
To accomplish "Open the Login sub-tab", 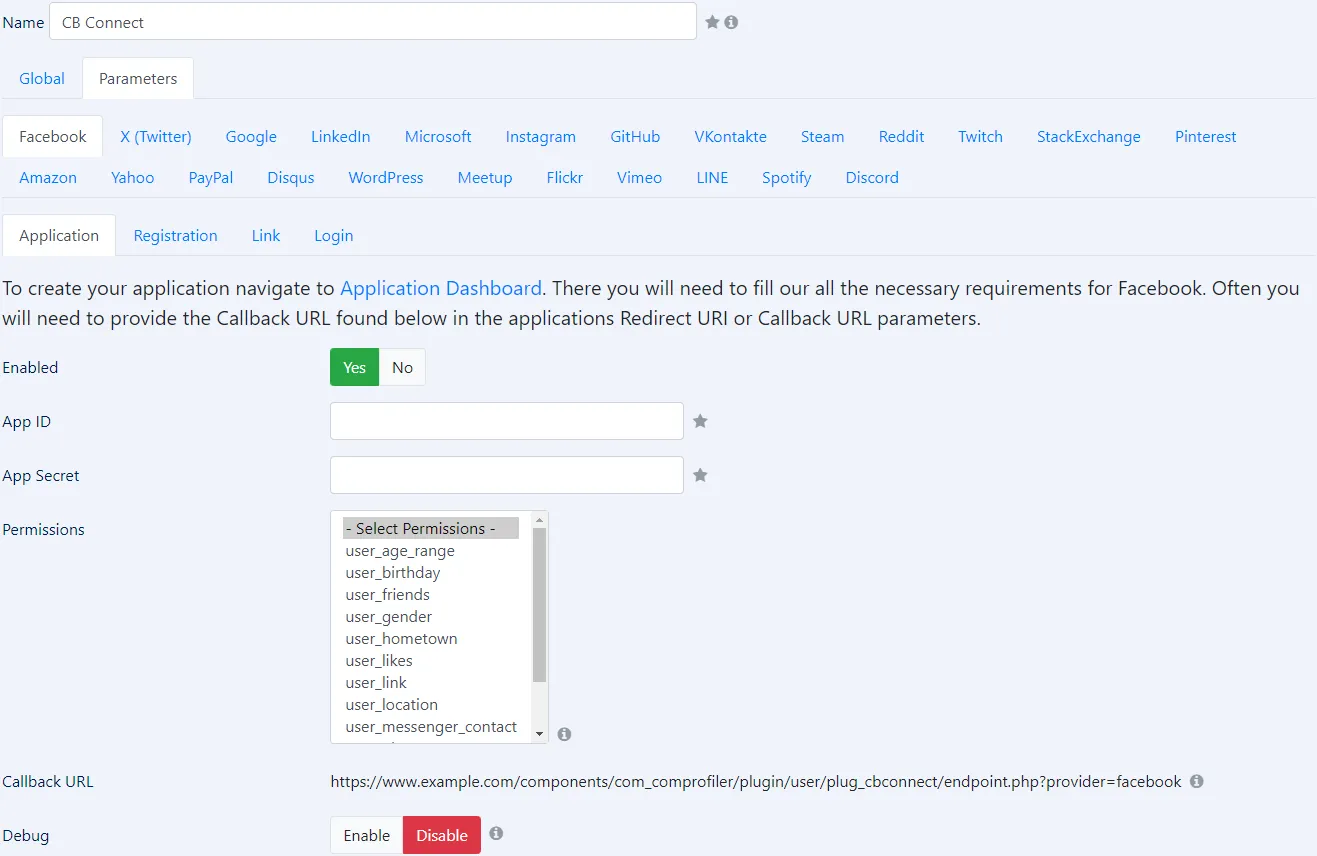I will pos(334,235).
